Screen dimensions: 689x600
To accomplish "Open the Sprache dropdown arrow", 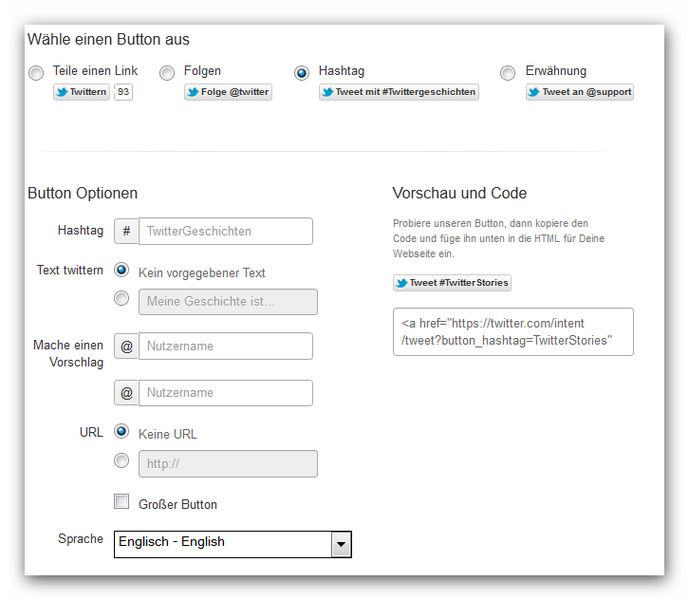I will pyautogui.click(x=341, y=544).
